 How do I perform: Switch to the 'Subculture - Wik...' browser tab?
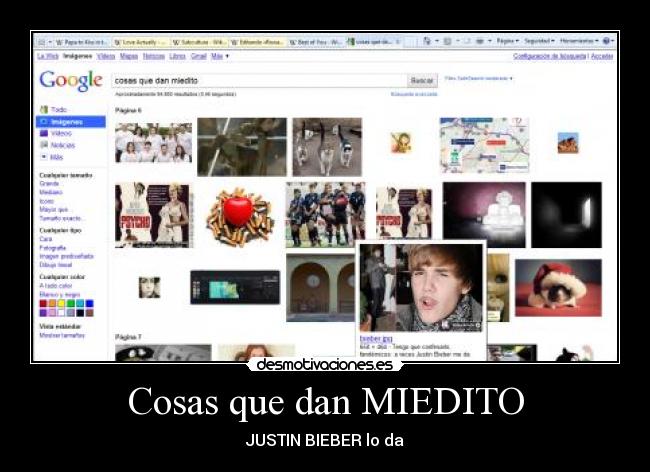[198, 42]
